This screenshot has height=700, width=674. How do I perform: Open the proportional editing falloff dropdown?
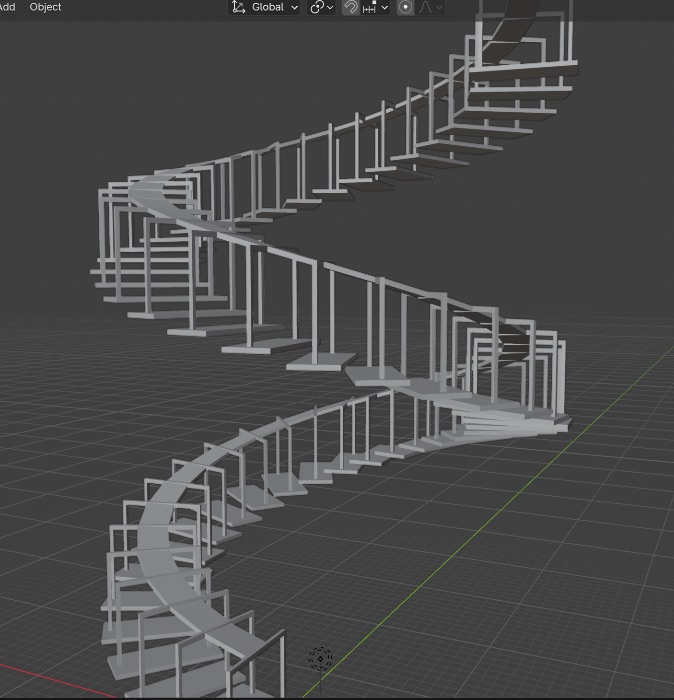(x=430, y=8)
